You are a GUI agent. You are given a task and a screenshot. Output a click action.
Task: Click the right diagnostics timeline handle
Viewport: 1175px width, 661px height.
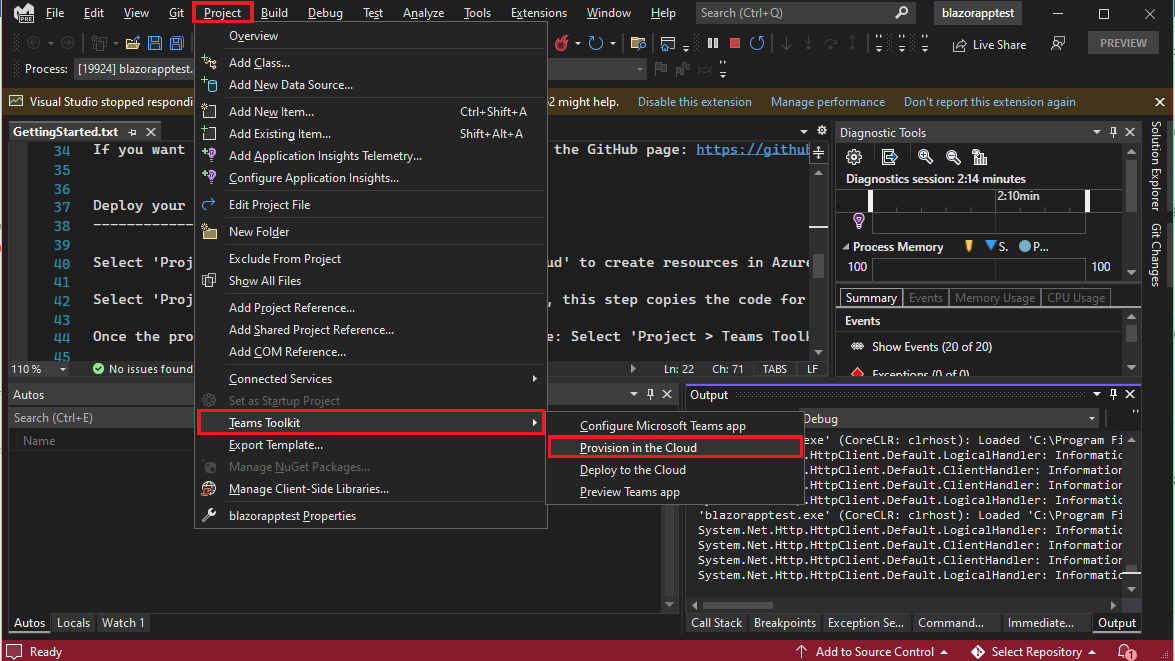pos(1087,201)
